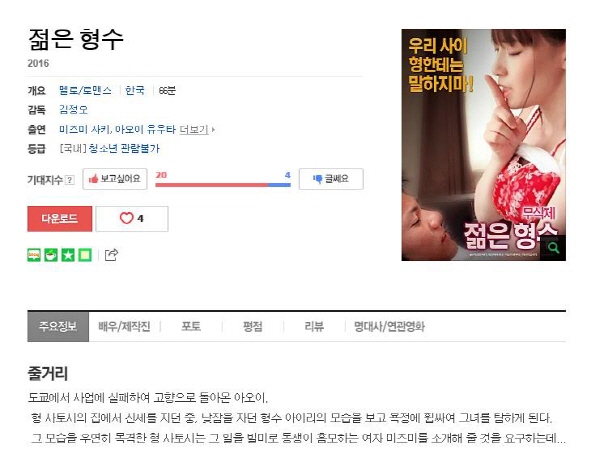The width and height of the screenshot is (600, 464).
Task: Open the 명대사/연관영화 tab
Action: [389, 327]
